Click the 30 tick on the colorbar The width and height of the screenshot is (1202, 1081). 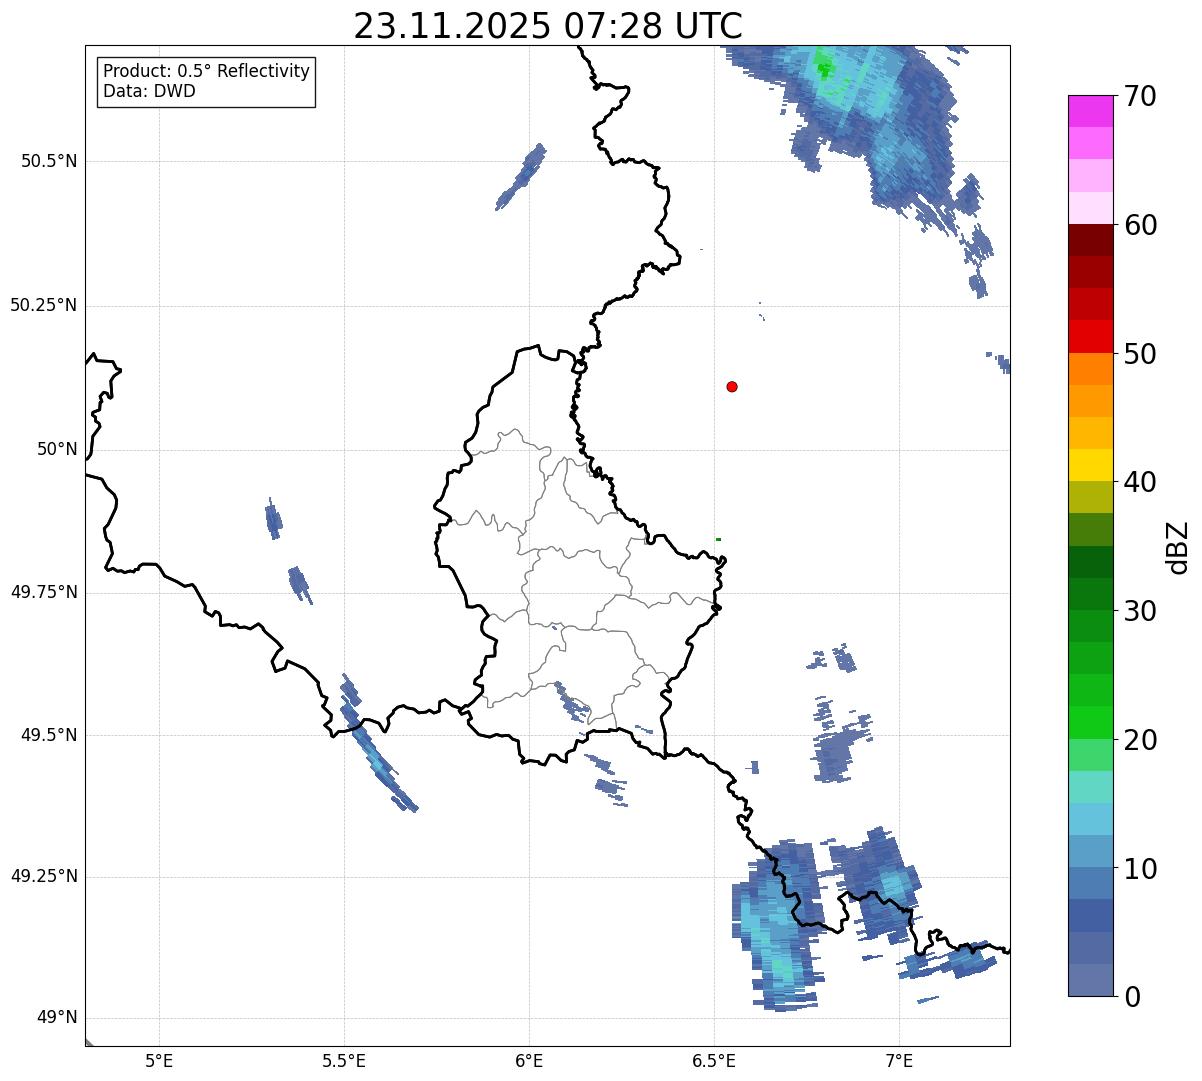coord(1141,611)
